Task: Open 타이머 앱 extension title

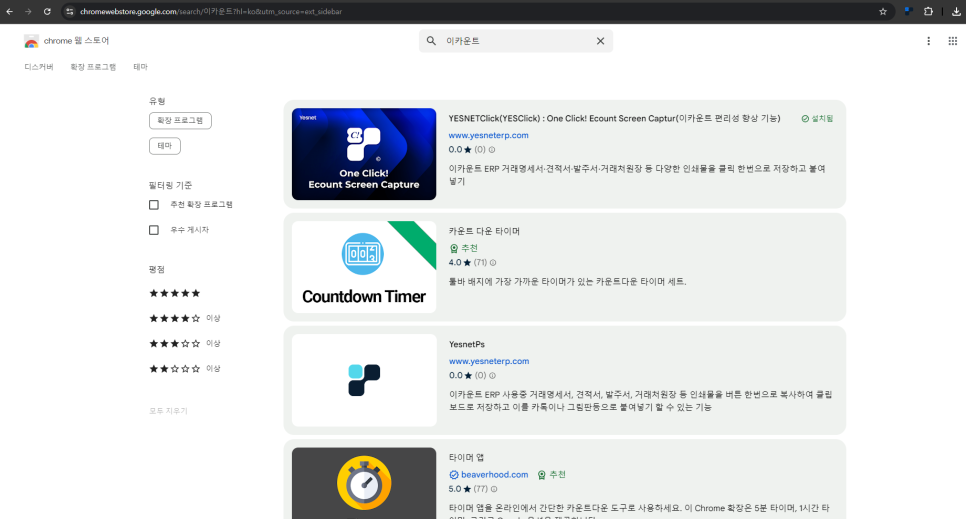Action: click(466, 457)
